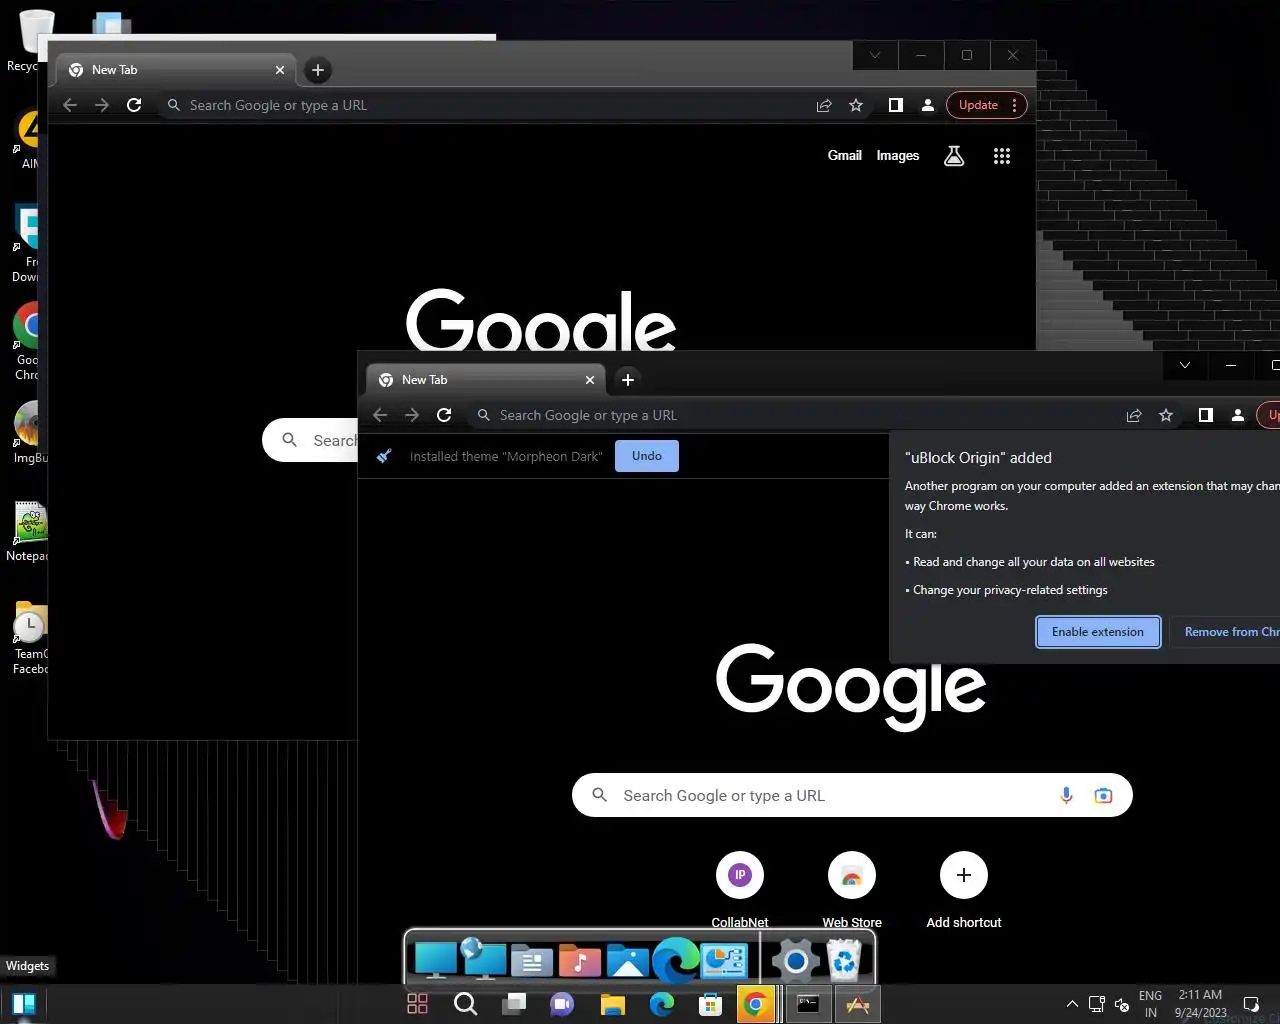Click the profile avatar icon in the front Chrome window
Screen dimensions: 1280x1024
1238,415
